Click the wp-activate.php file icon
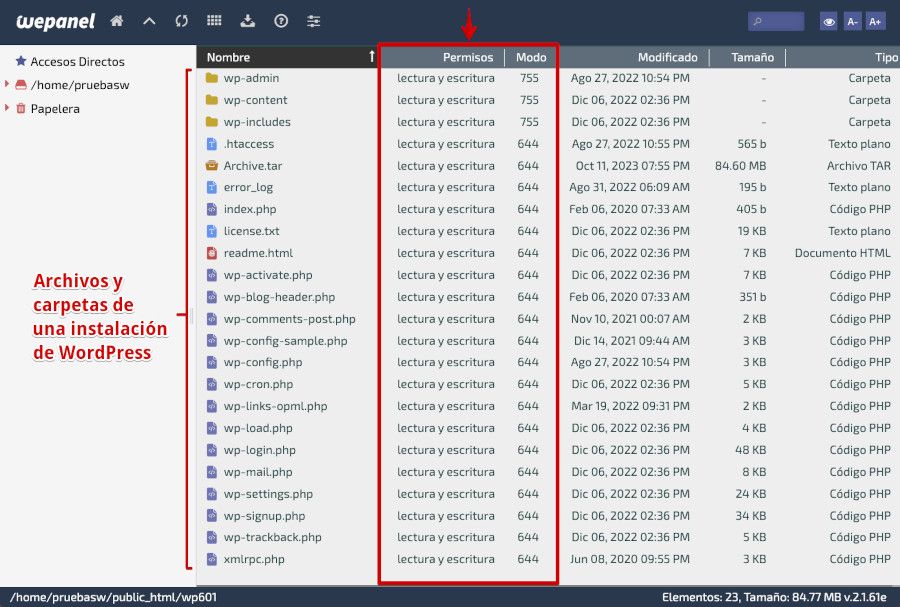 212,275
